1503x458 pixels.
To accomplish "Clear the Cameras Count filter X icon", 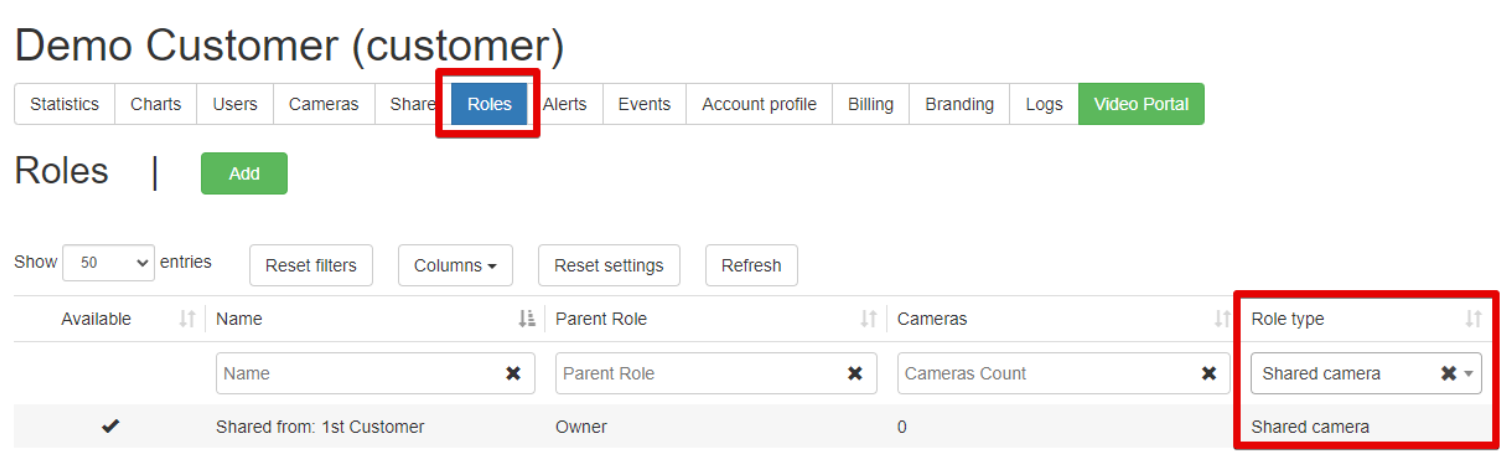I will point(1209,373).
